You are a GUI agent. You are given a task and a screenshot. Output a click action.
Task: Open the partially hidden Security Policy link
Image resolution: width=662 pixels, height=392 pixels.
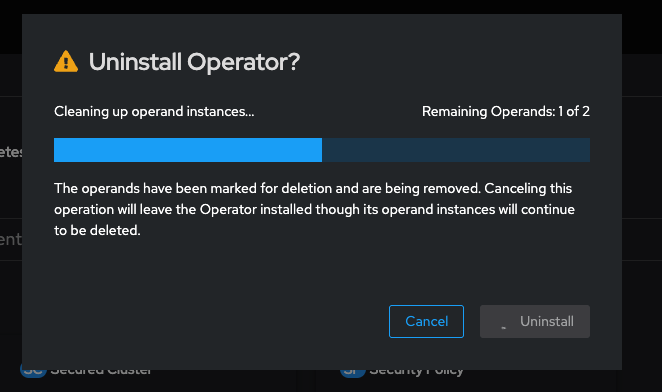tap(416, 373)
